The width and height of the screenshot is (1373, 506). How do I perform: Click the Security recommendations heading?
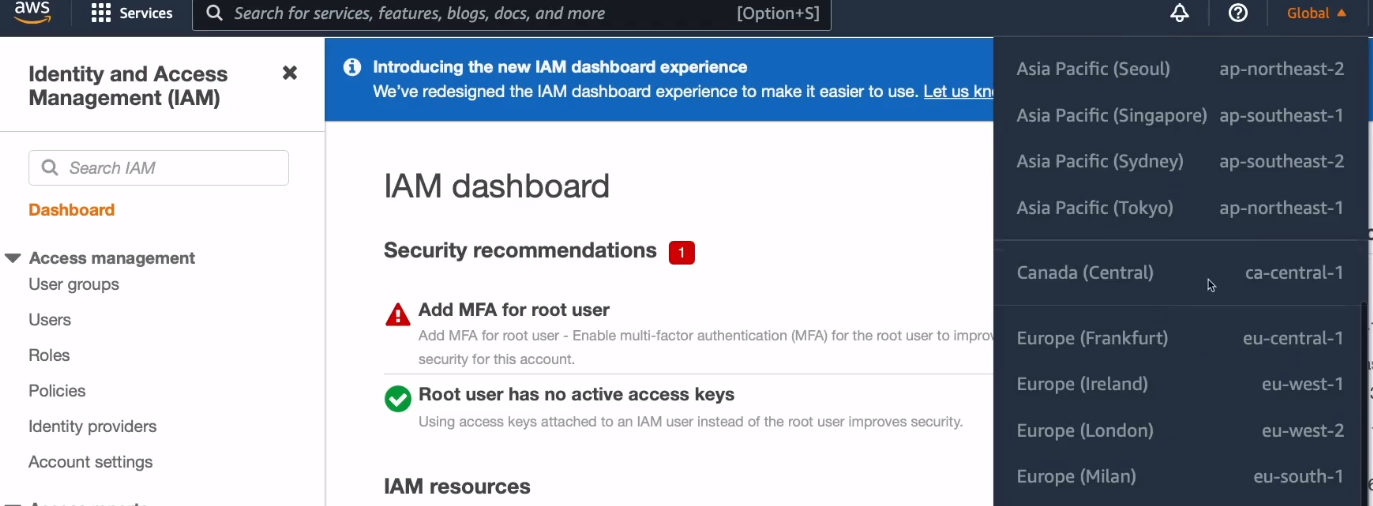pyautogui.click(x=520, y=250)
